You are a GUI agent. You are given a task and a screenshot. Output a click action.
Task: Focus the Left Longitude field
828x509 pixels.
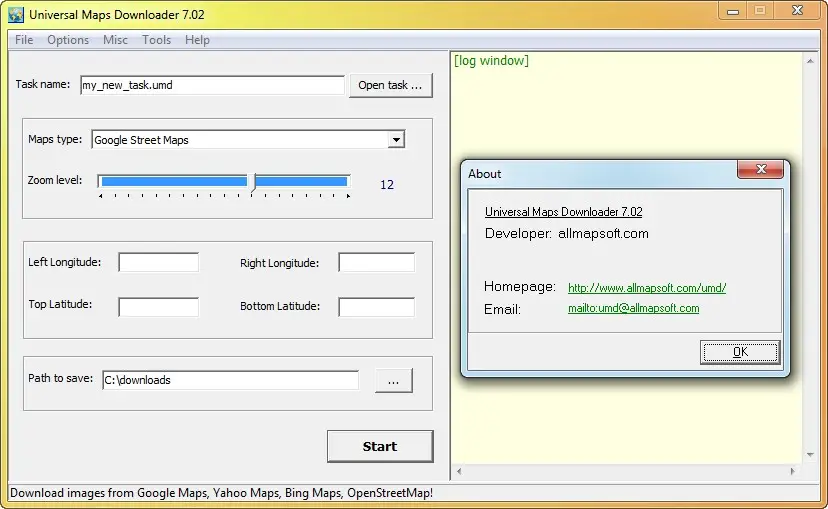coord(158,262)
